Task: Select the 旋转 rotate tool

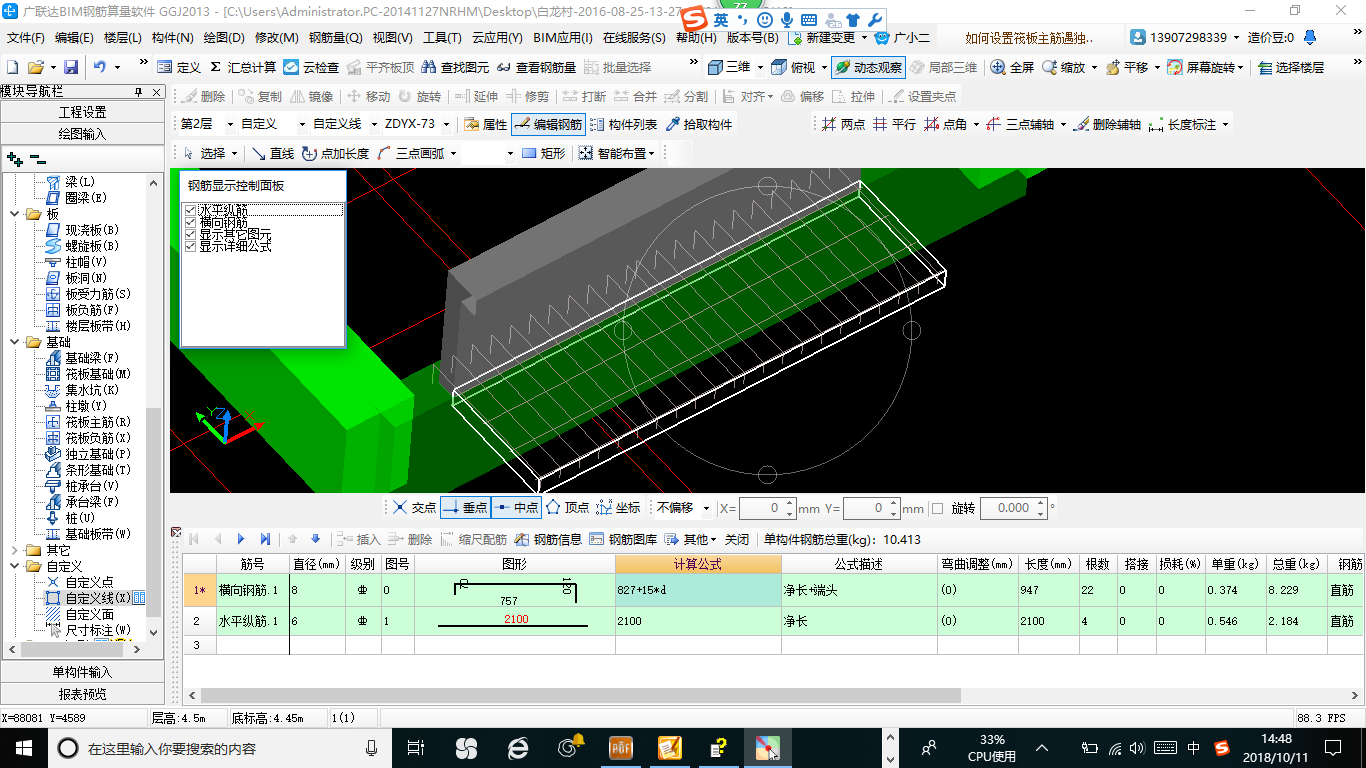Action: 419,96
